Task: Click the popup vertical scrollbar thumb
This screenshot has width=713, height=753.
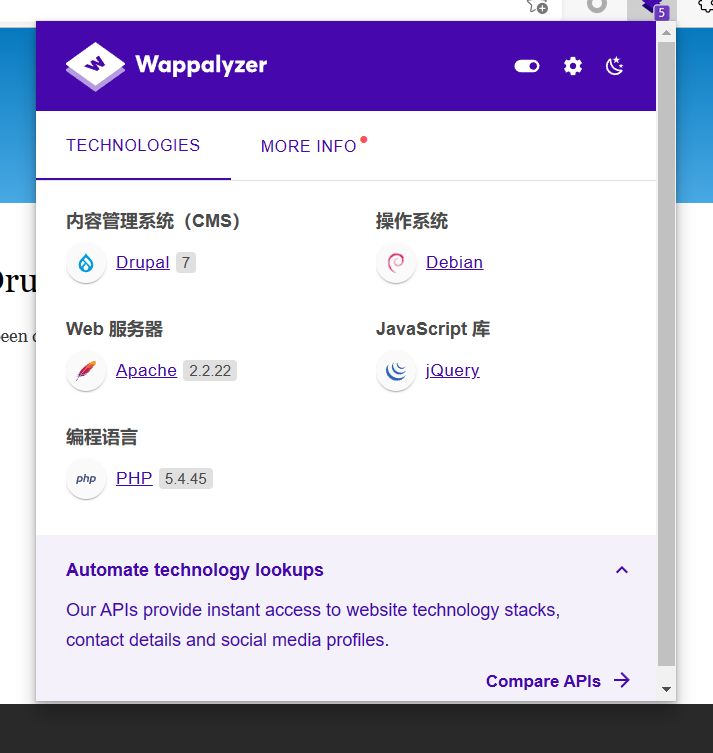Action: point(666,354)
